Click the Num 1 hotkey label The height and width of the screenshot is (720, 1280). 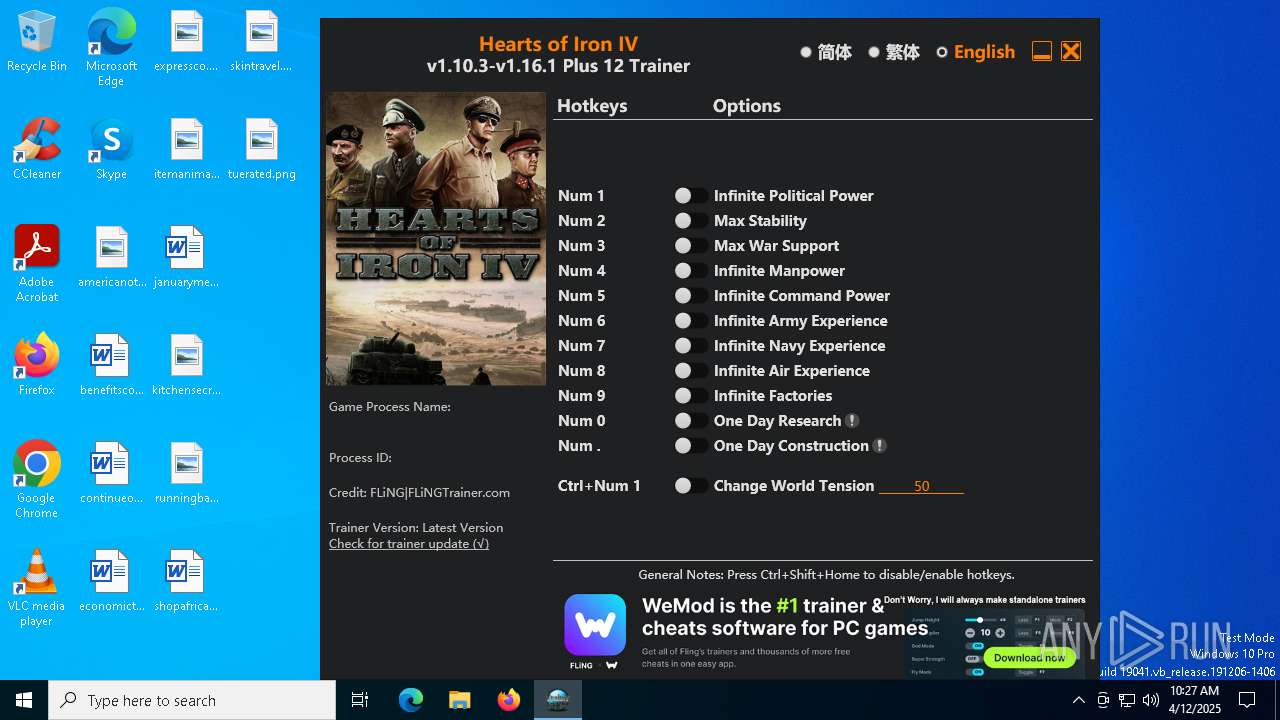(581, 196)
